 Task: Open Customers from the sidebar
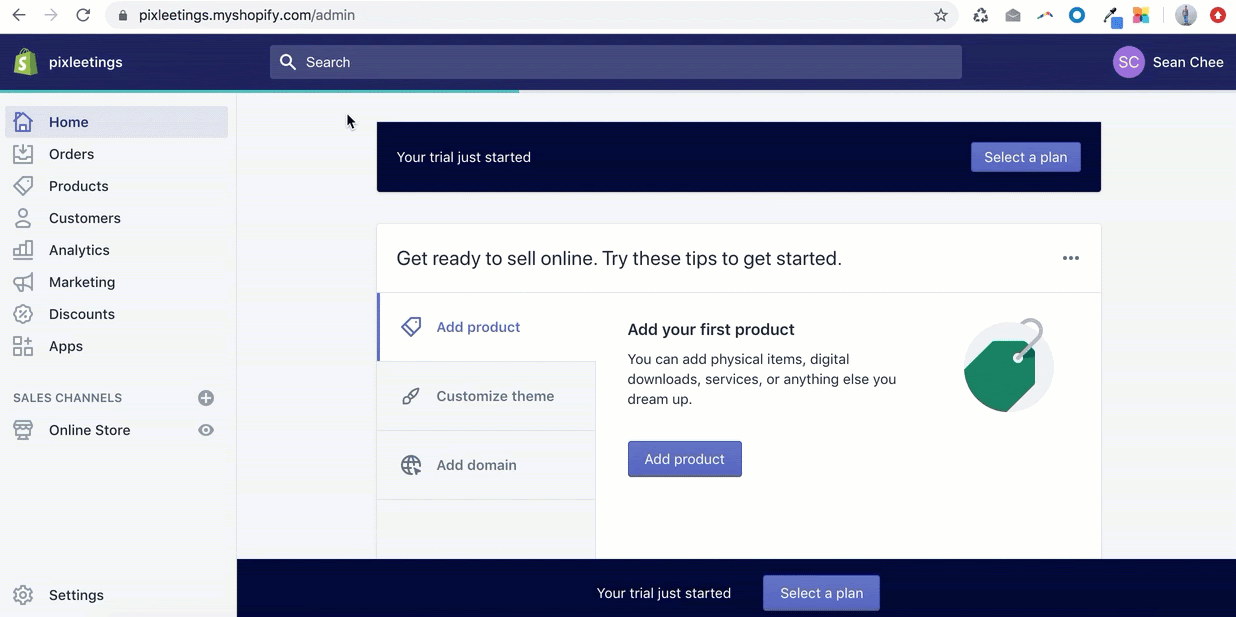[x=24, y=217]
